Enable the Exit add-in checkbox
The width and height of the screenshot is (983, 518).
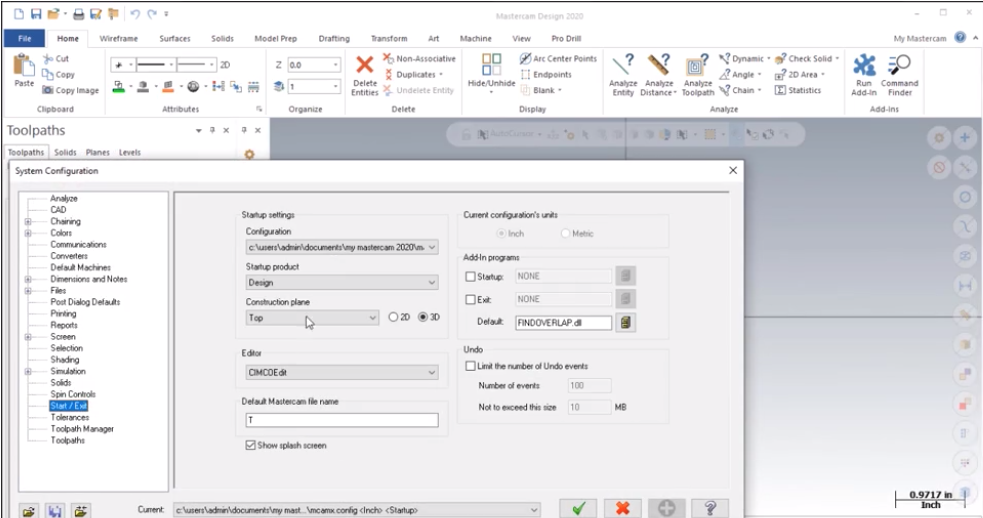470,299
